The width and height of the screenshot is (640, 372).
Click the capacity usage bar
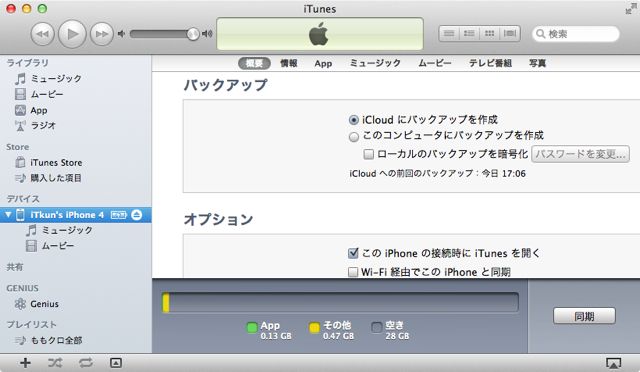[x=340, y=303]
